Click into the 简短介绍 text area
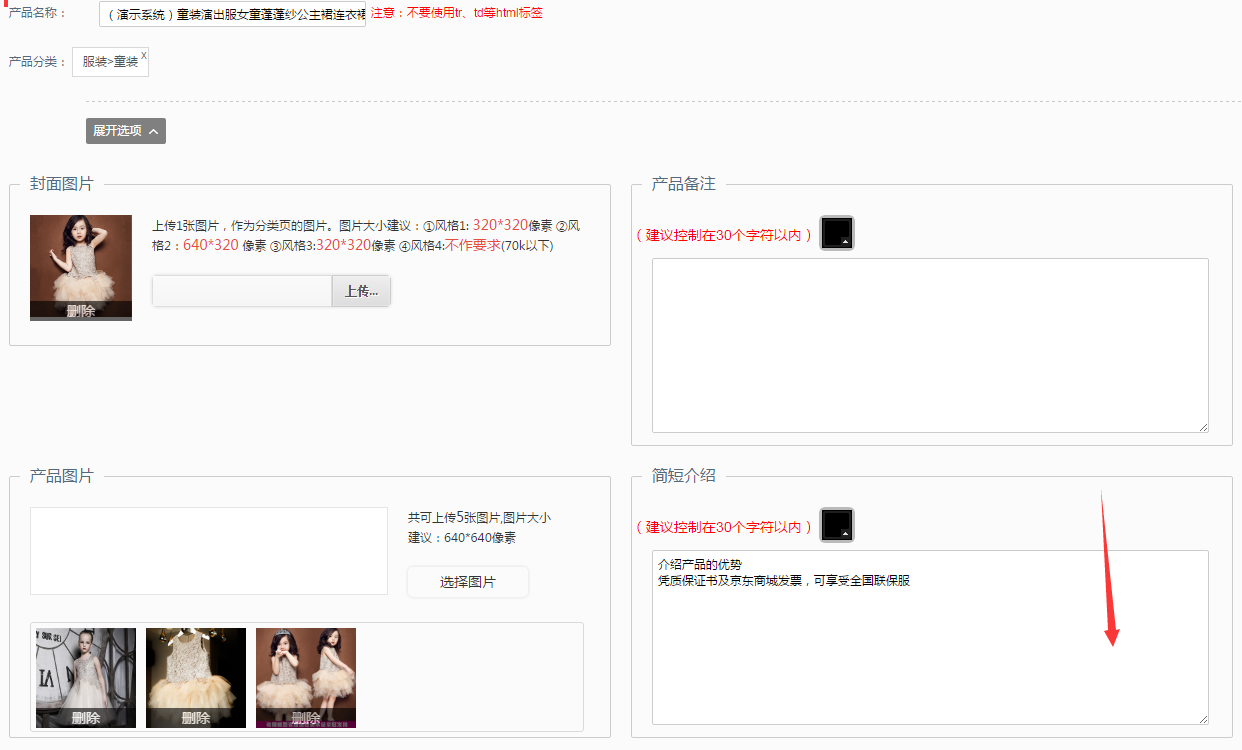 pyautogui.click(x=930, y=637)
